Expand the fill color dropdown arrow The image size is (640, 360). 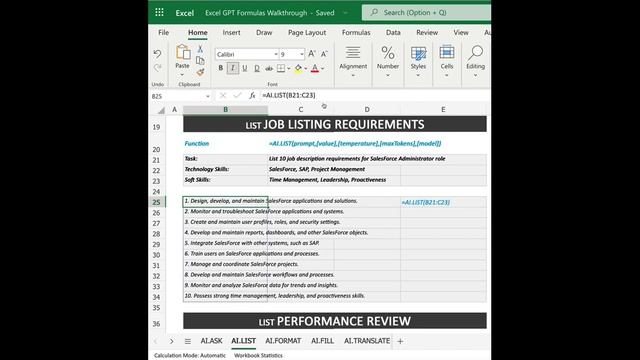306,69
